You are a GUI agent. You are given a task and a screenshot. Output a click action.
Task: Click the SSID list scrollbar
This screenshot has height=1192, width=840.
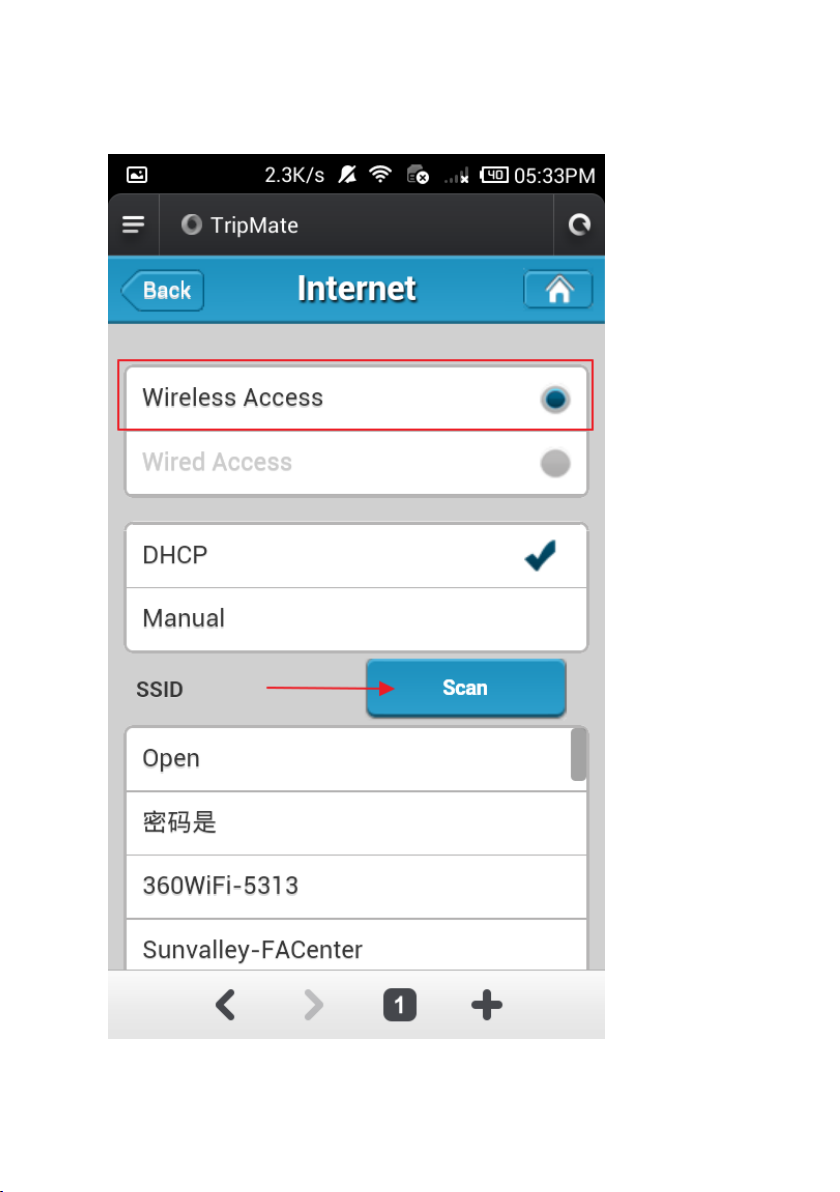click(578, 754)
